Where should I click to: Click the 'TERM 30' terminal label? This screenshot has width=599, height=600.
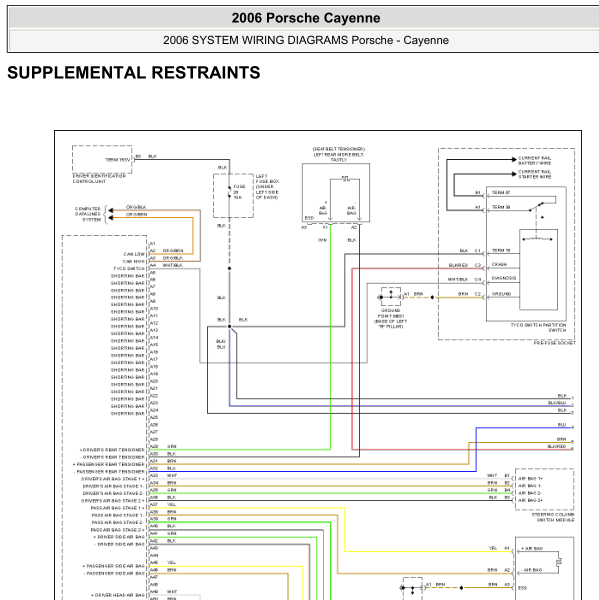click(501, 207)
